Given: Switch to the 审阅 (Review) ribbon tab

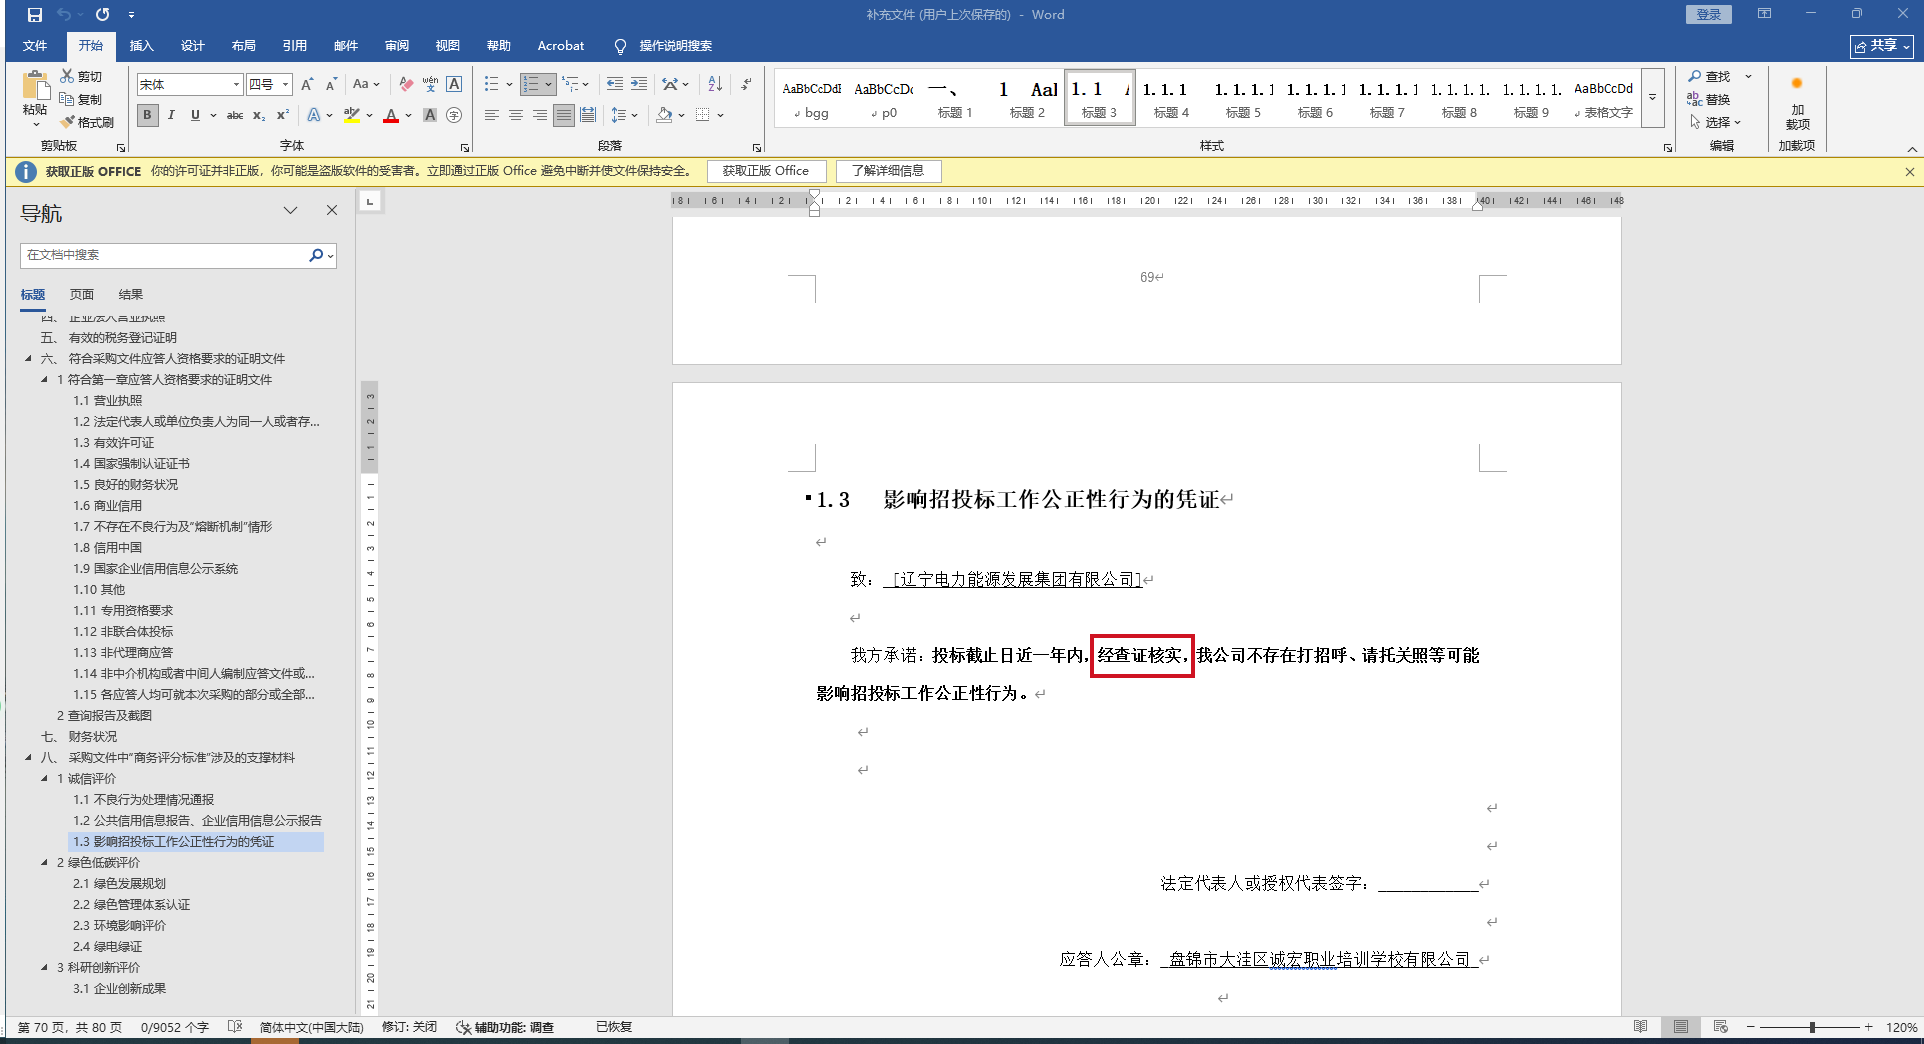Looking at the screenshot, I should pyautogui.click(x=397, y=46).
